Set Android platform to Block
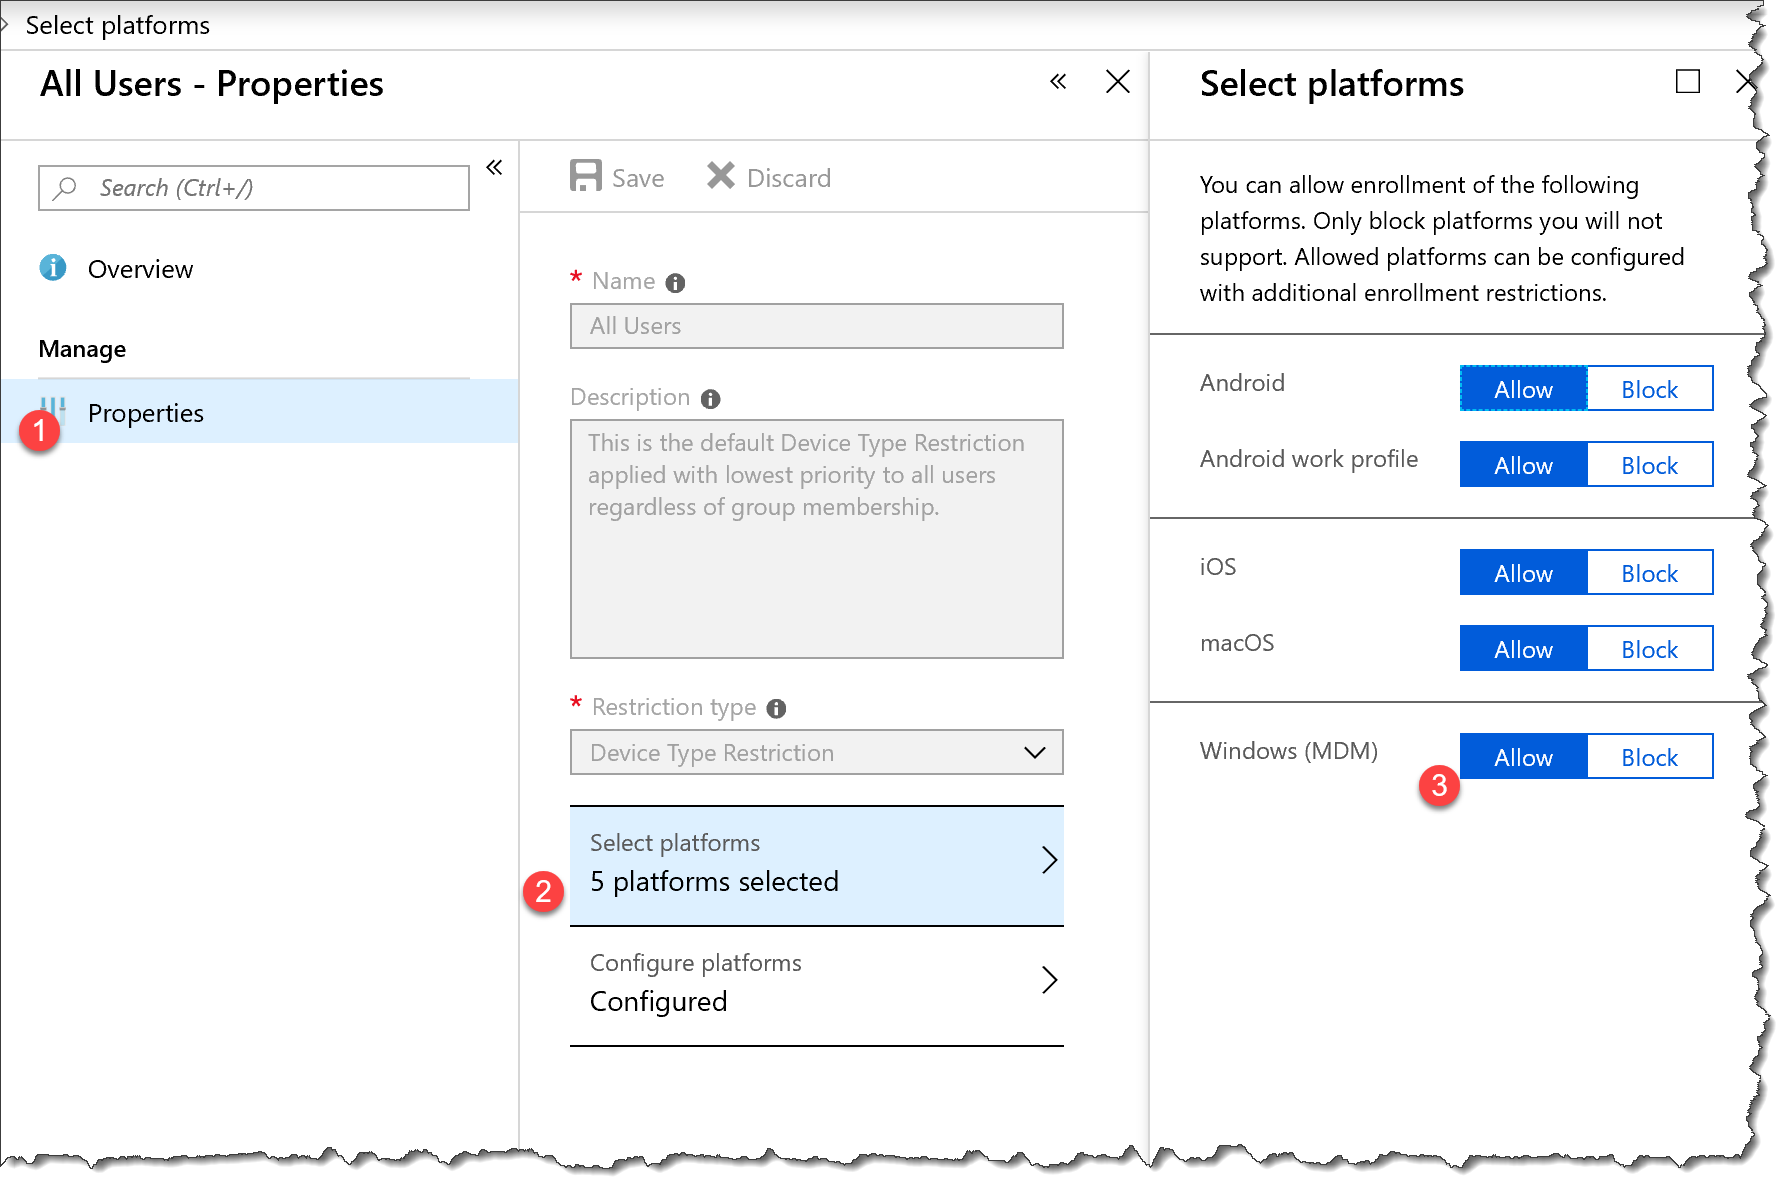 [1649, 389]
